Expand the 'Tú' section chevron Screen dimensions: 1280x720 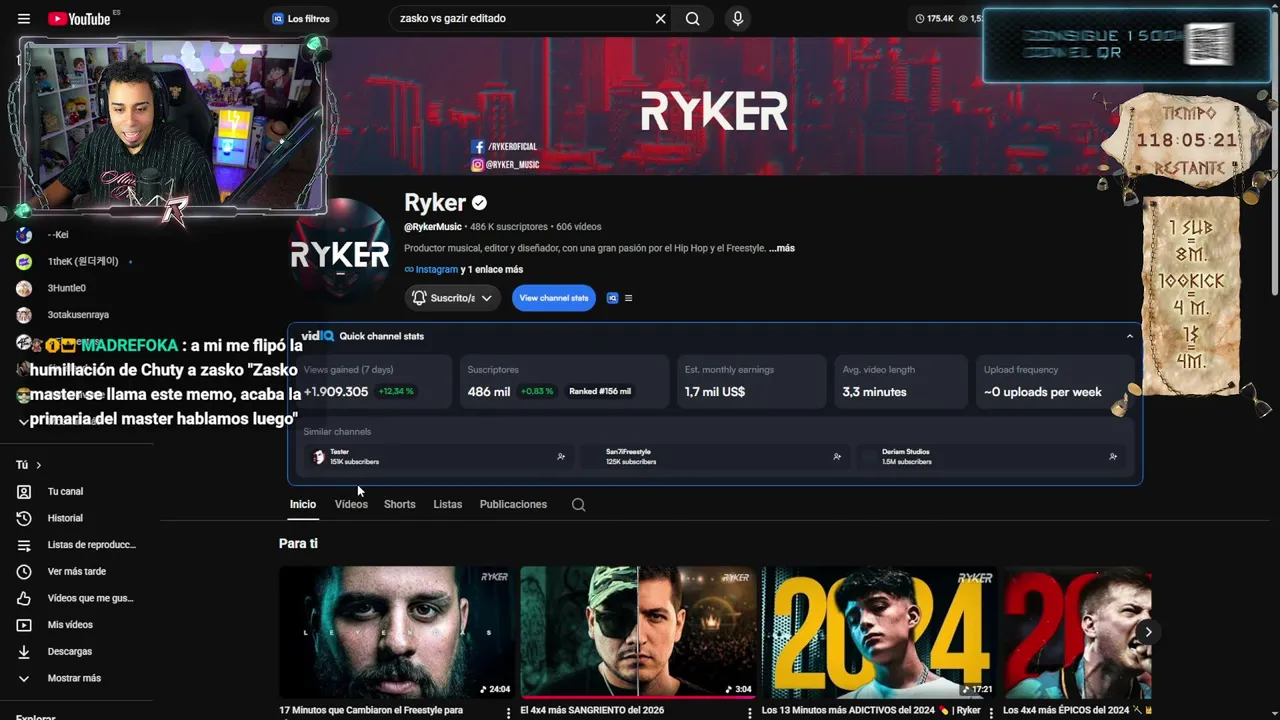click(38, 465)
